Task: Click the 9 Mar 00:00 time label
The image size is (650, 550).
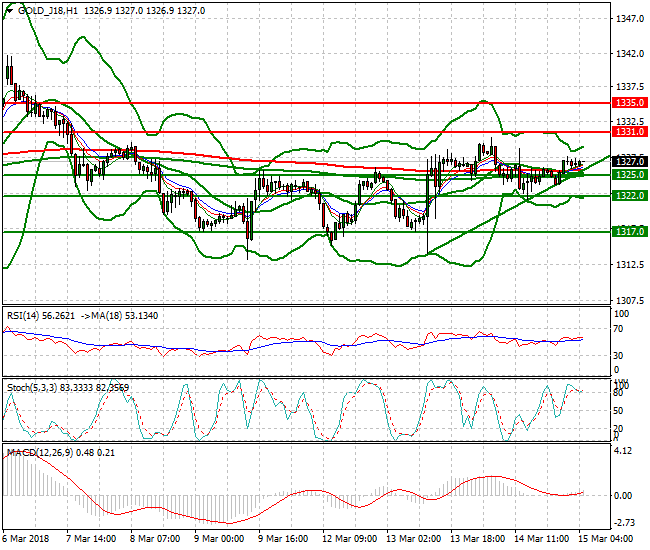Action: tap(220, 539)
